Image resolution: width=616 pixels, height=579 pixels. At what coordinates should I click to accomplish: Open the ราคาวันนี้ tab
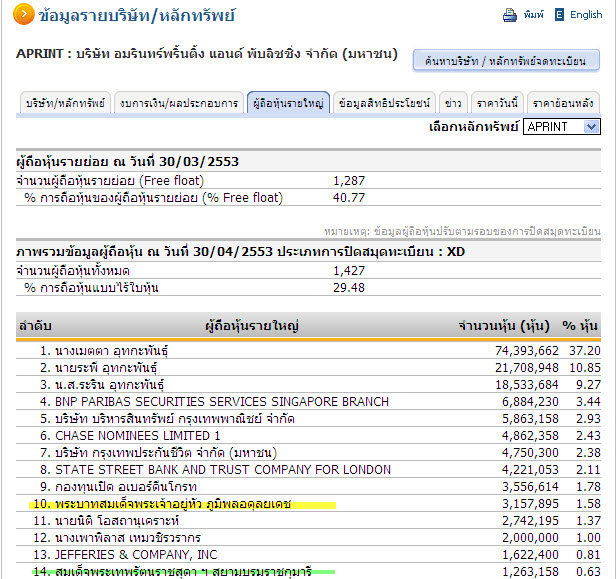point(497,103)
